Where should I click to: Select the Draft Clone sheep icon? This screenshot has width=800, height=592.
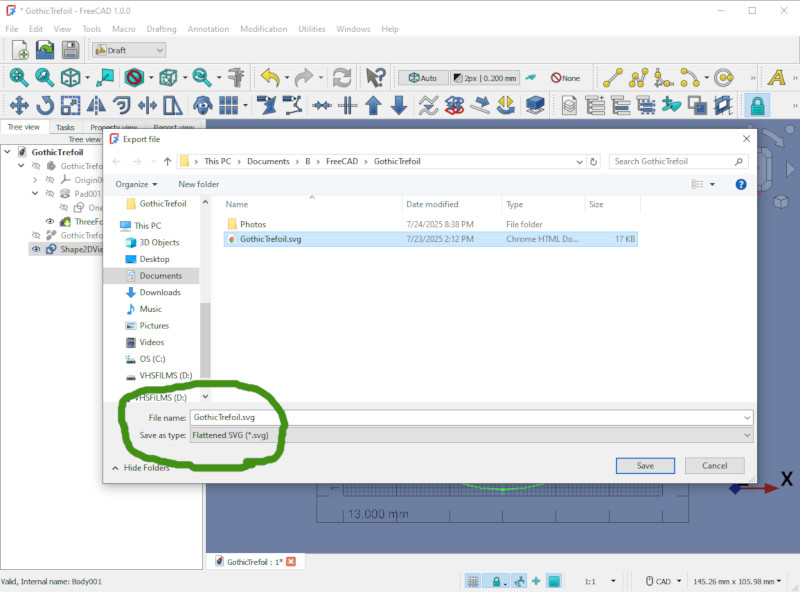(x=203, y=106)
